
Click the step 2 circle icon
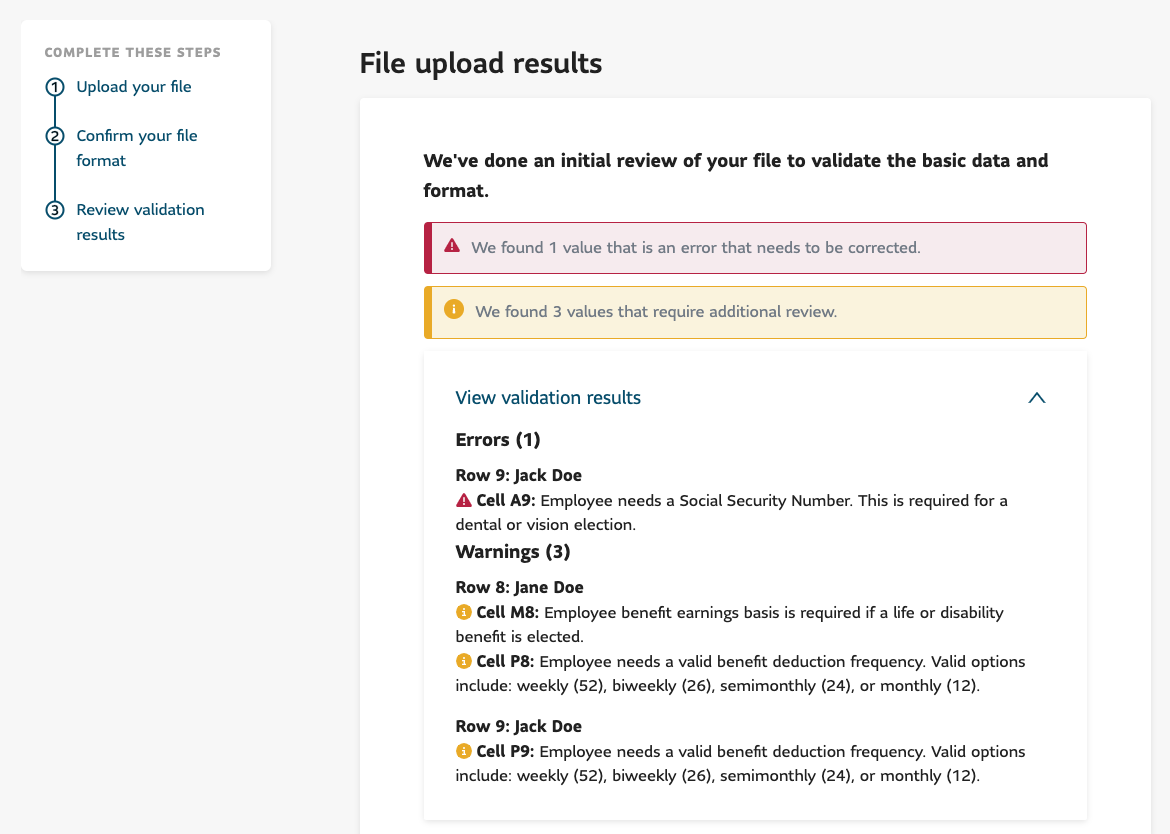click(55, 136)
